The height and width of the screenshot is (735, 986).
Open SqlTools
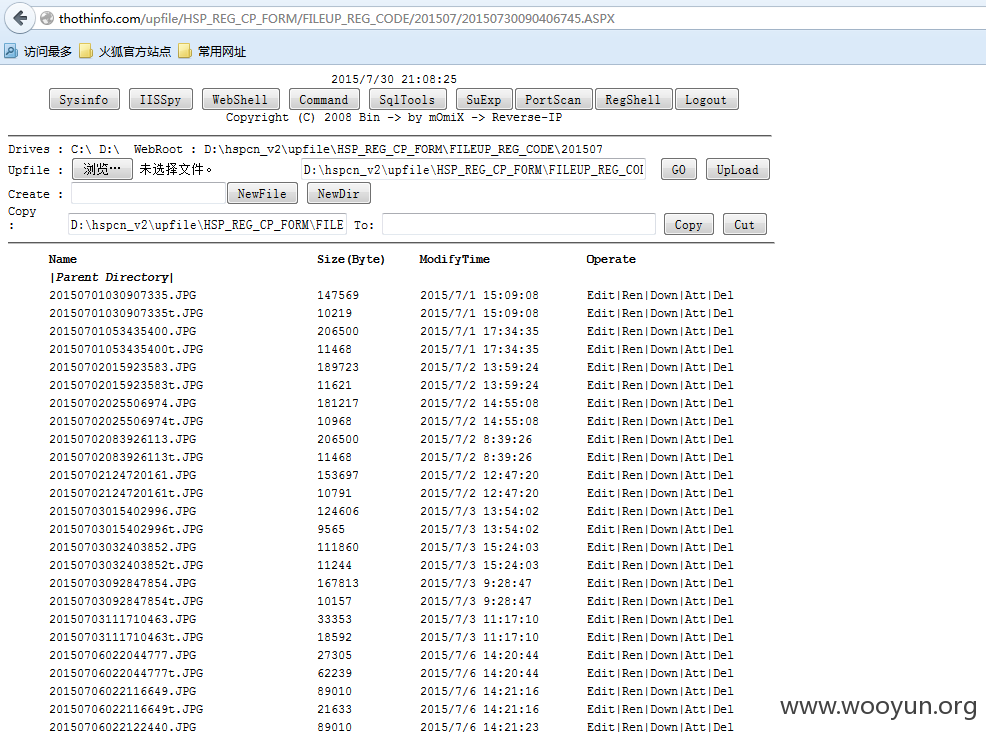(407, 99)
